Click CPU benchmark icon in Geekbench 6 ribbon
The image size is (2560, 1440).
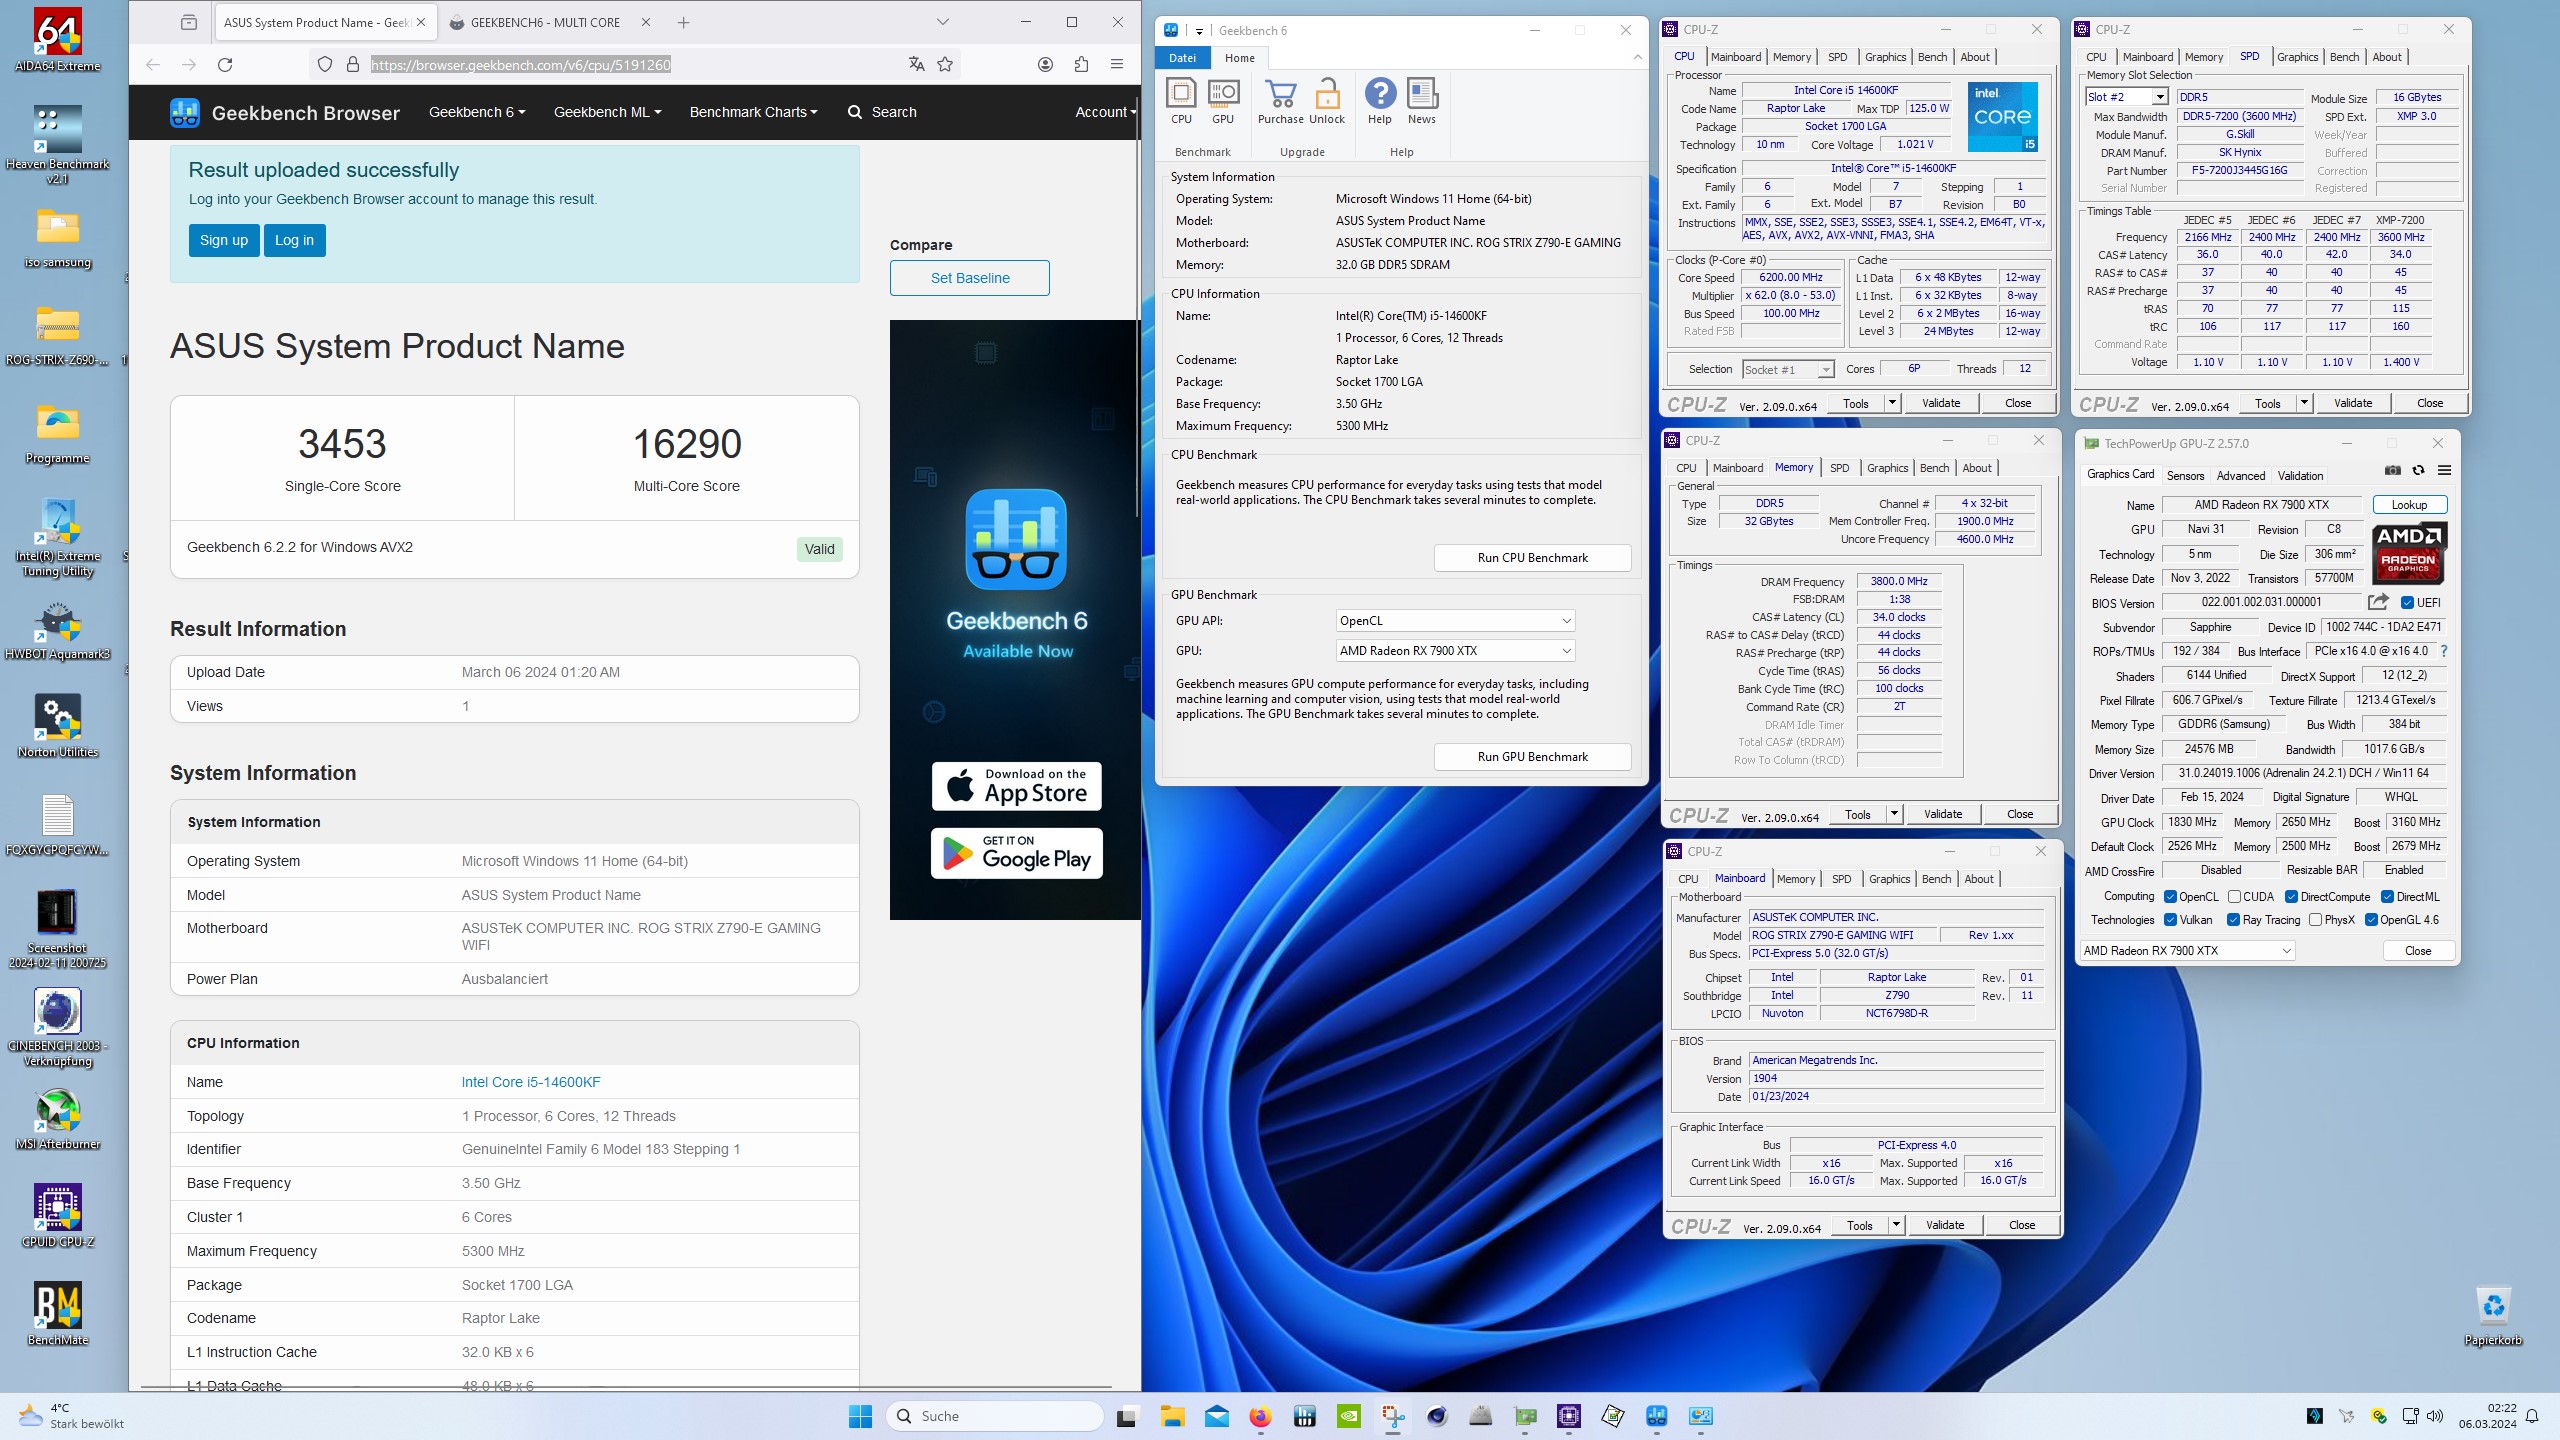[1181, 101]
